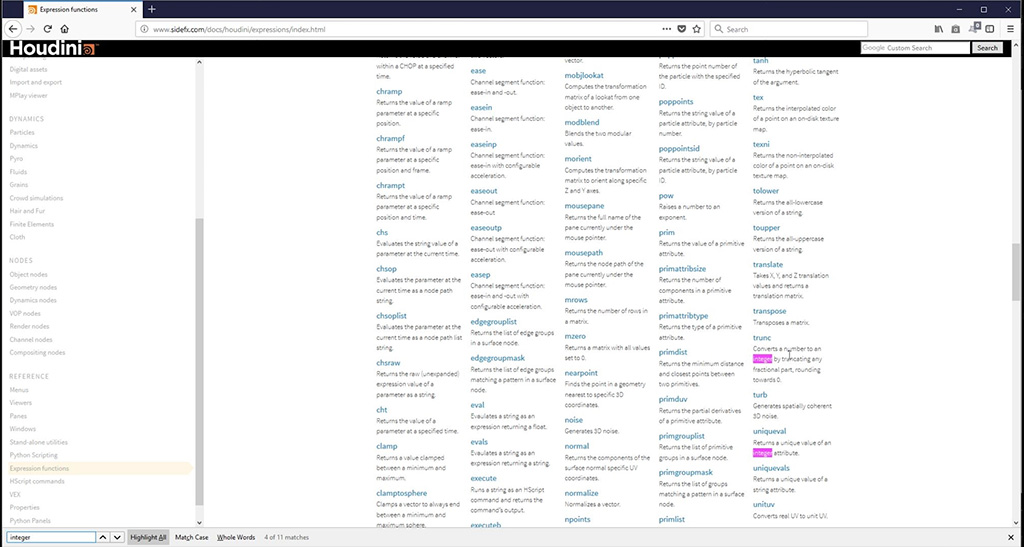Open Python Scripting in the sidebar
This screenshot has height=547, width=1024.
[31, 455]
